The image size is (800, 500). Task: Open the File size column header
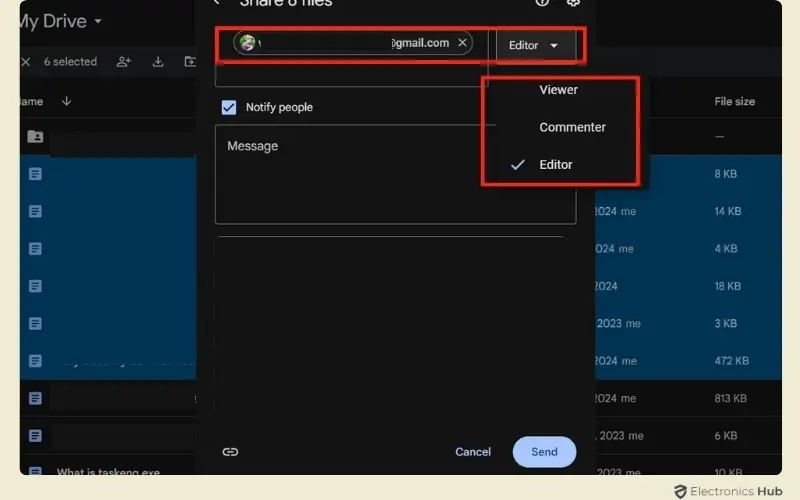734,102
